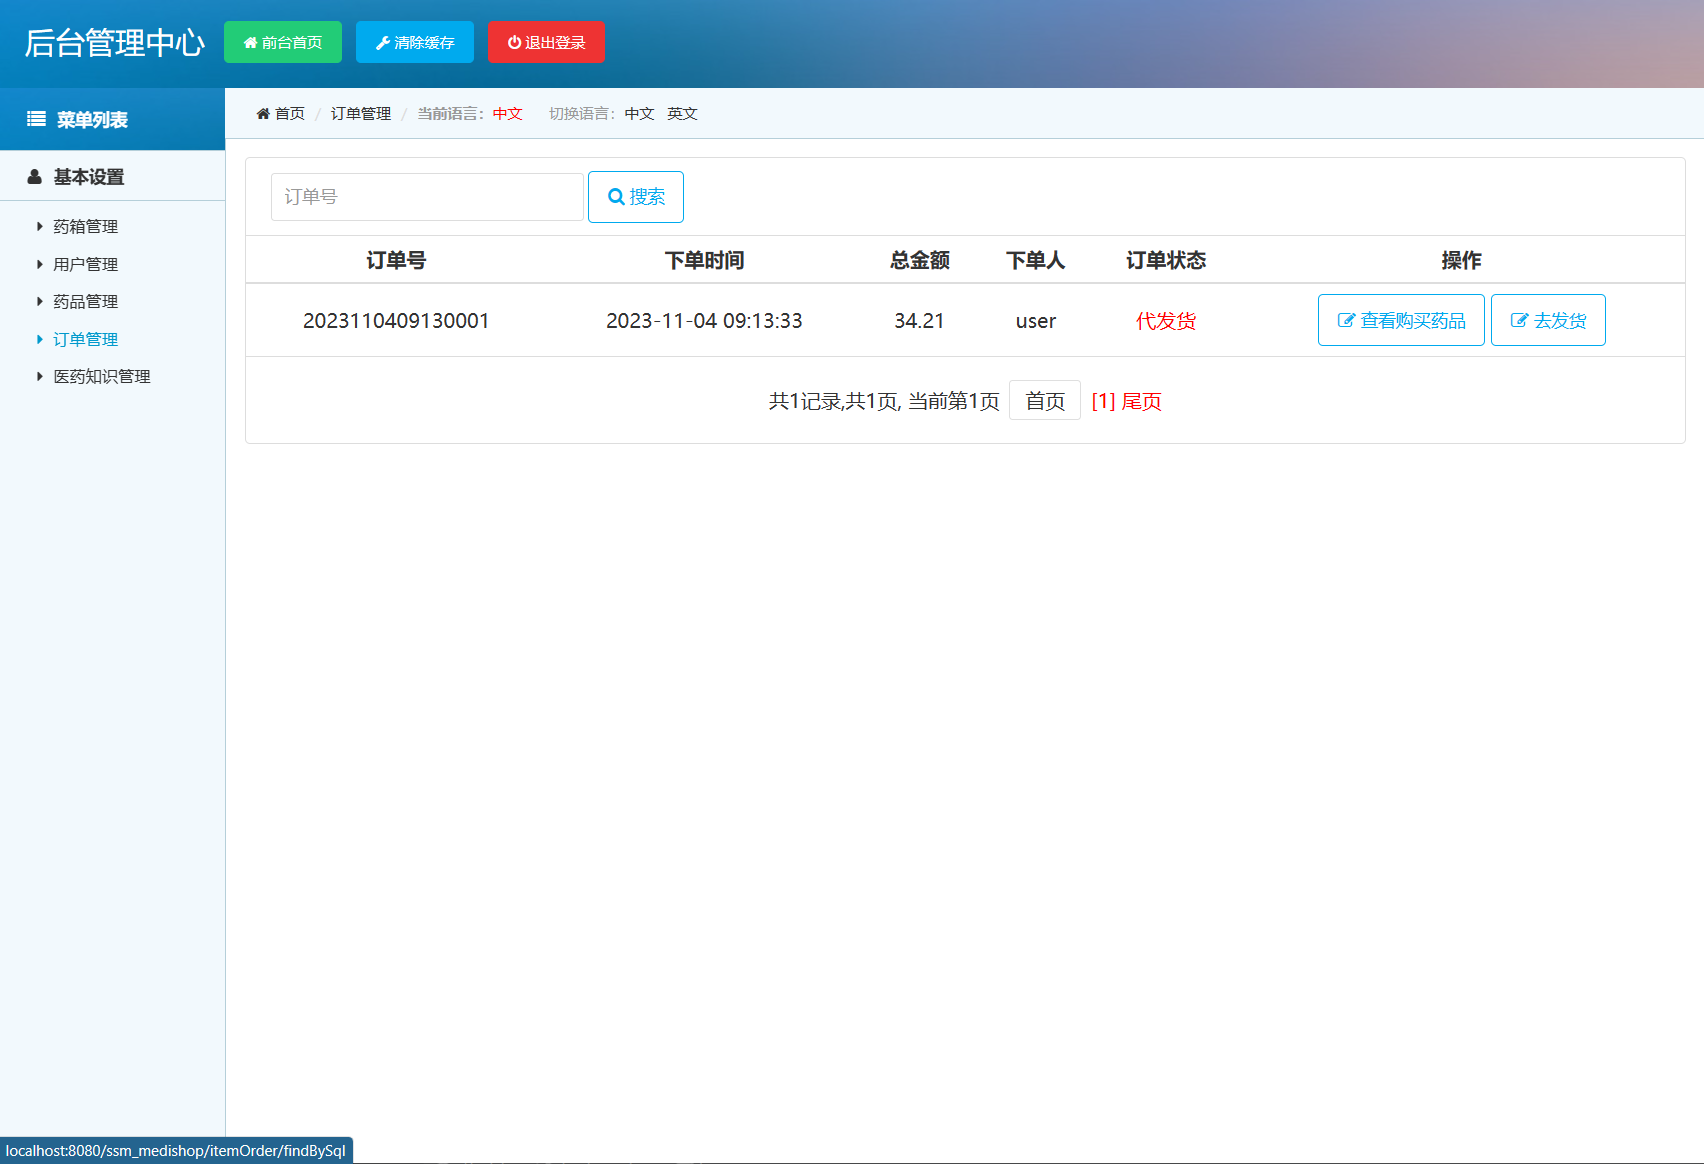
Task: Click inside the 订单号 search field
Action: (426, 197)
